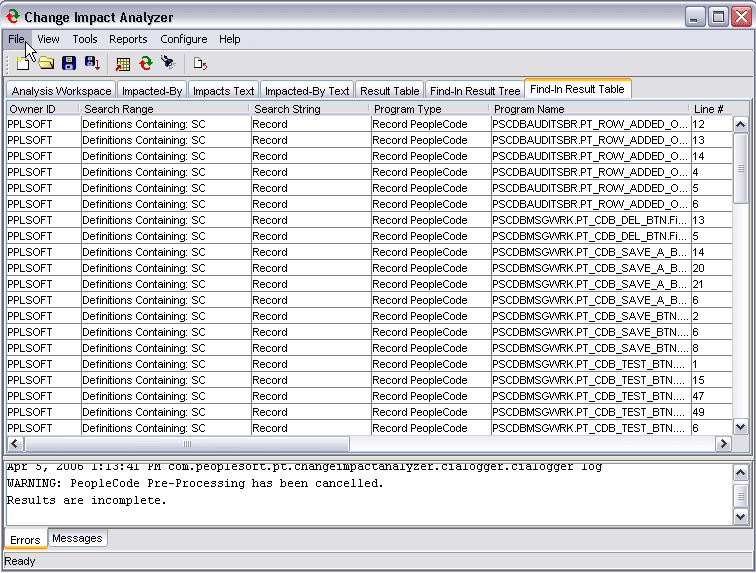Open the Reports menu
The image size is (756, 573).
(x=128, y=39)
